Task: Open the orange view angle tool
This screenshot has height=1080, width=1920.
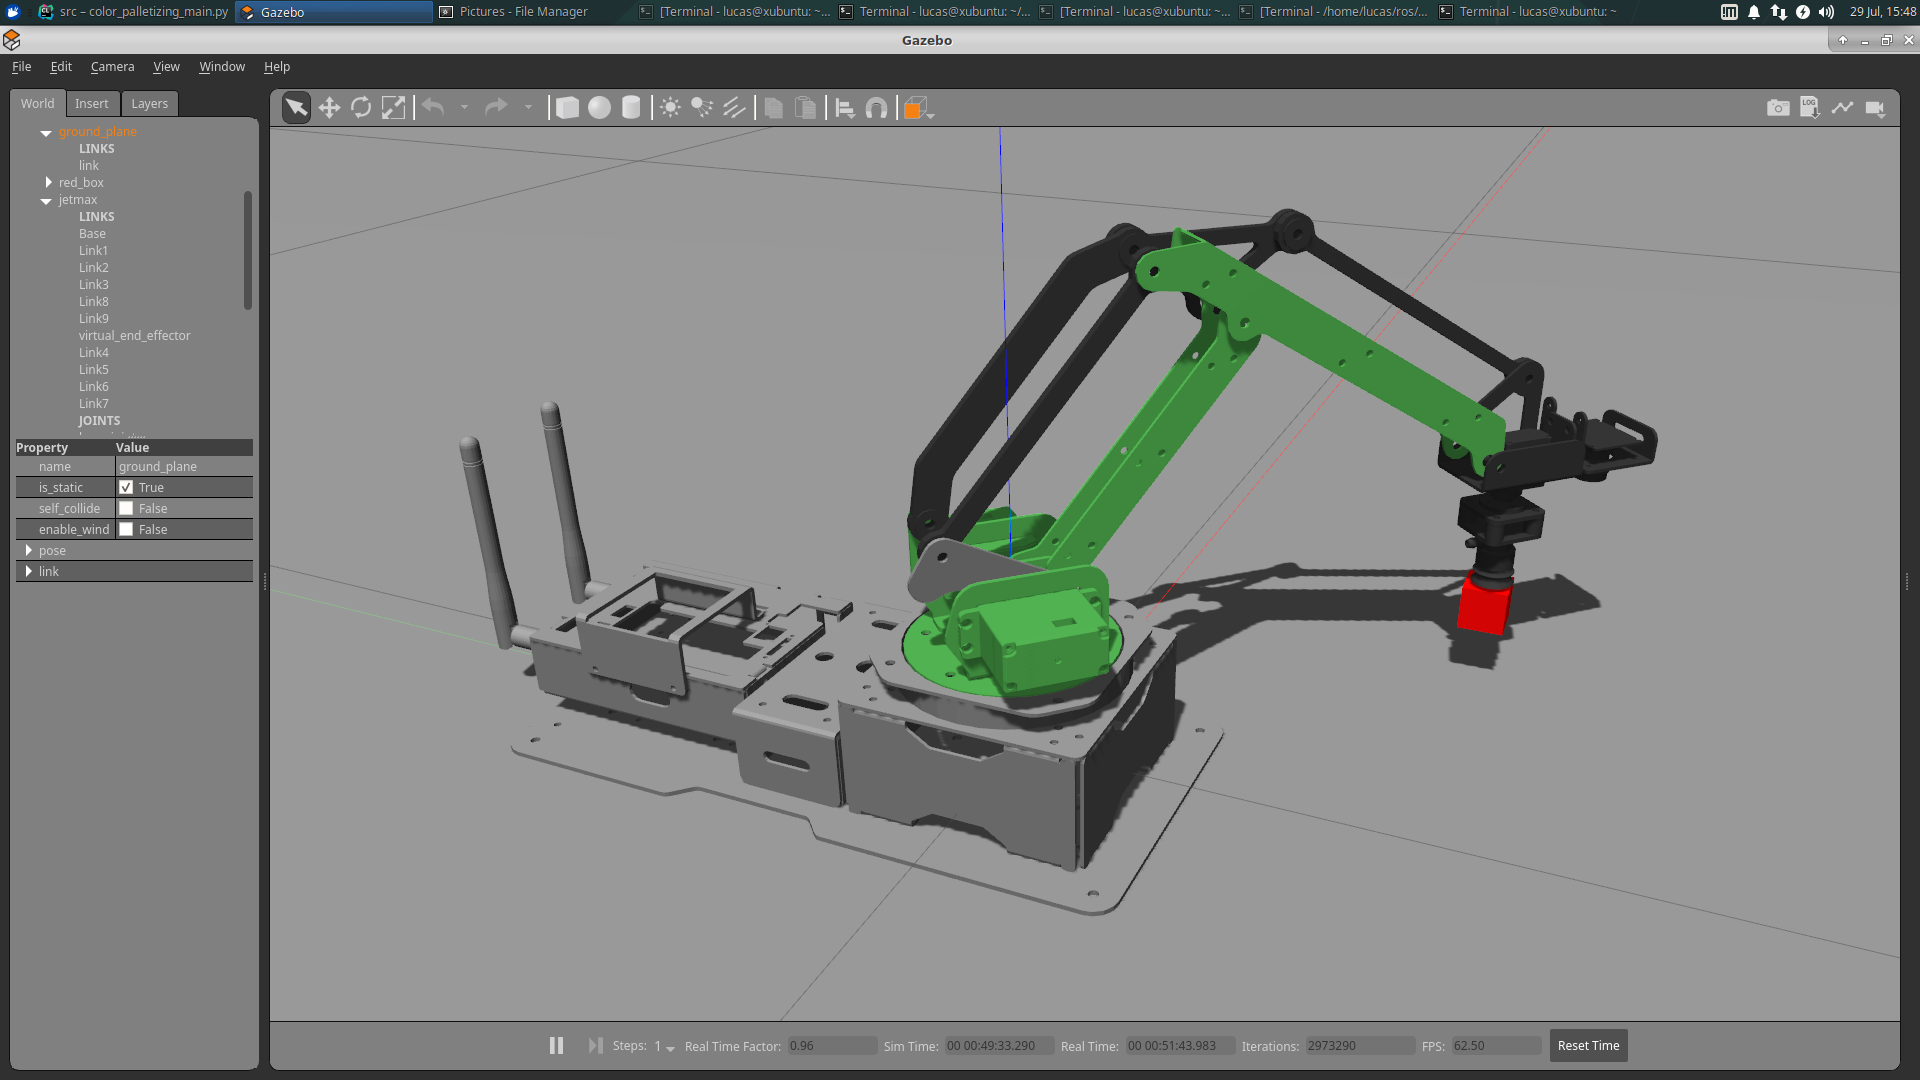Action: pos(915,108)
